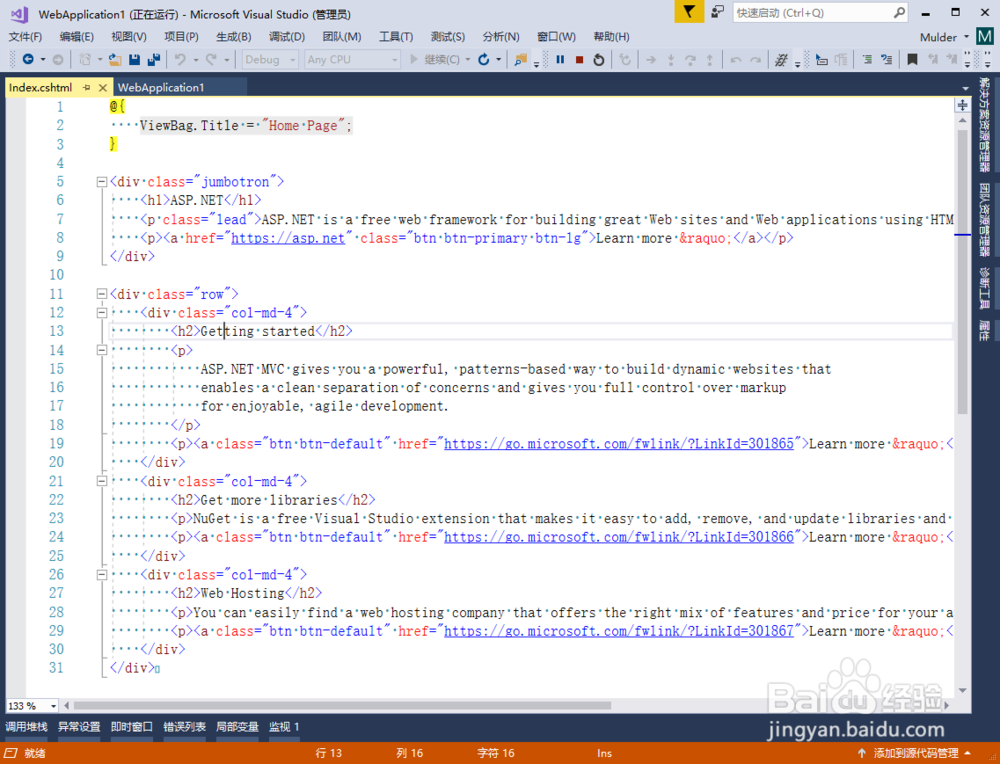The height and width of the screenshot is (764, 1000).
Task: Click the Restart debugging icon
Action: [x=598, y=59]
